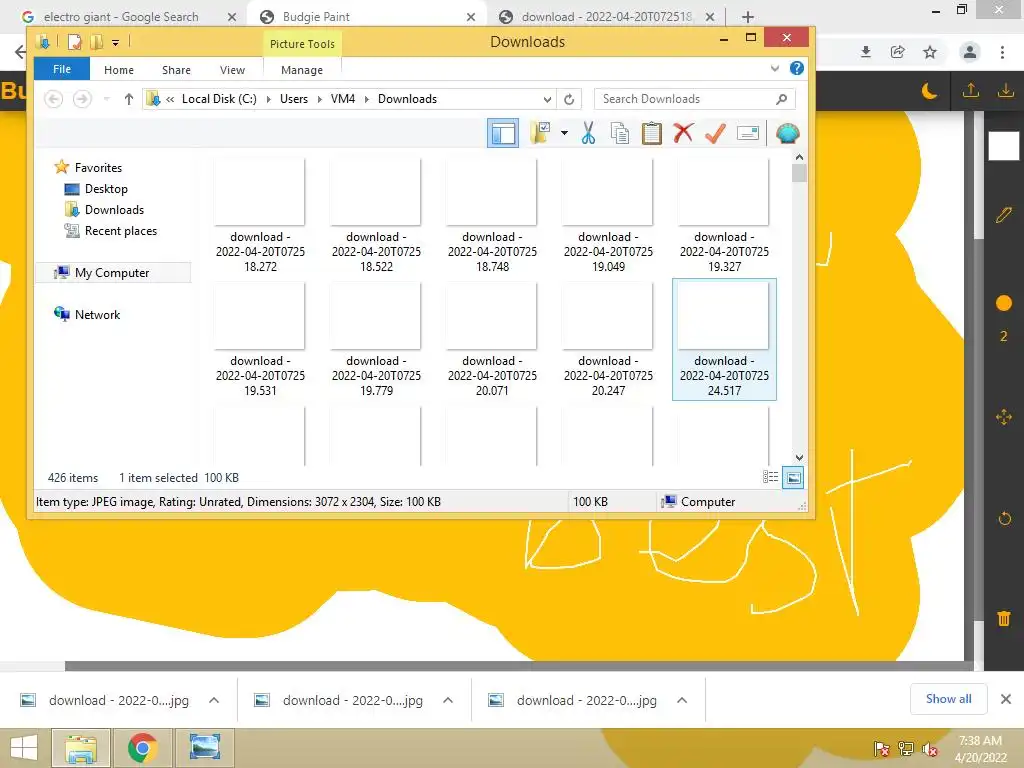Viewport: 1024px width, 768px height.
Task: Select the Picture Tools contextual tab
Action: click(302, 44)
